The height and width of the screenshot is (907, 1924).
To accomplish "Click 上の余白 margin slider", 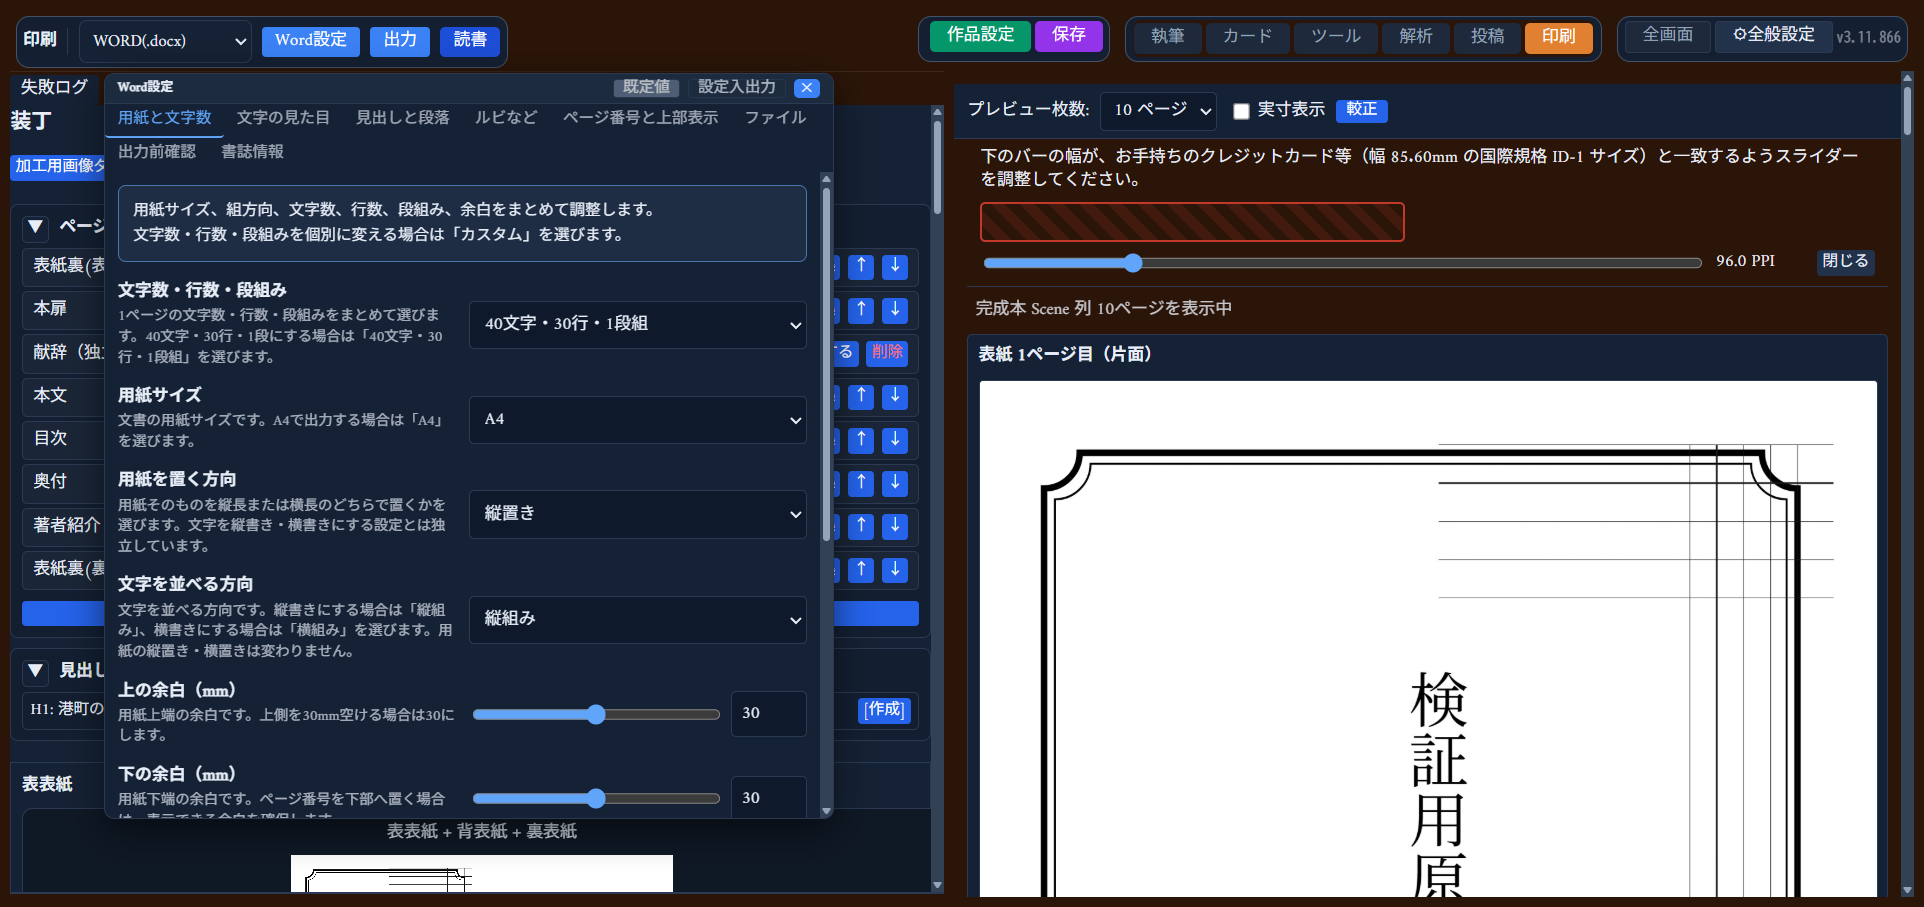I will click(596, 714).
